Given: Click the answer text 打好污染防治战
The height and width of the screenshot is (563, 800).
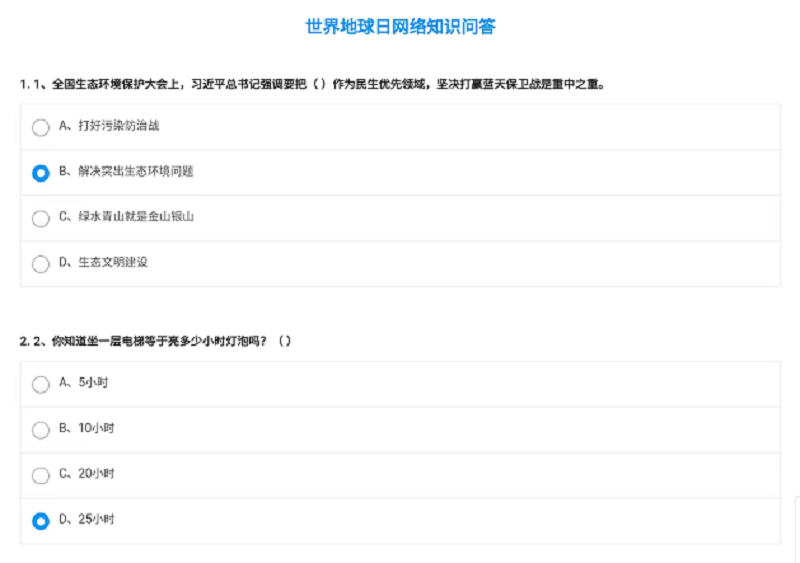Looking at the screenshot, I should [x=118, y=126].
